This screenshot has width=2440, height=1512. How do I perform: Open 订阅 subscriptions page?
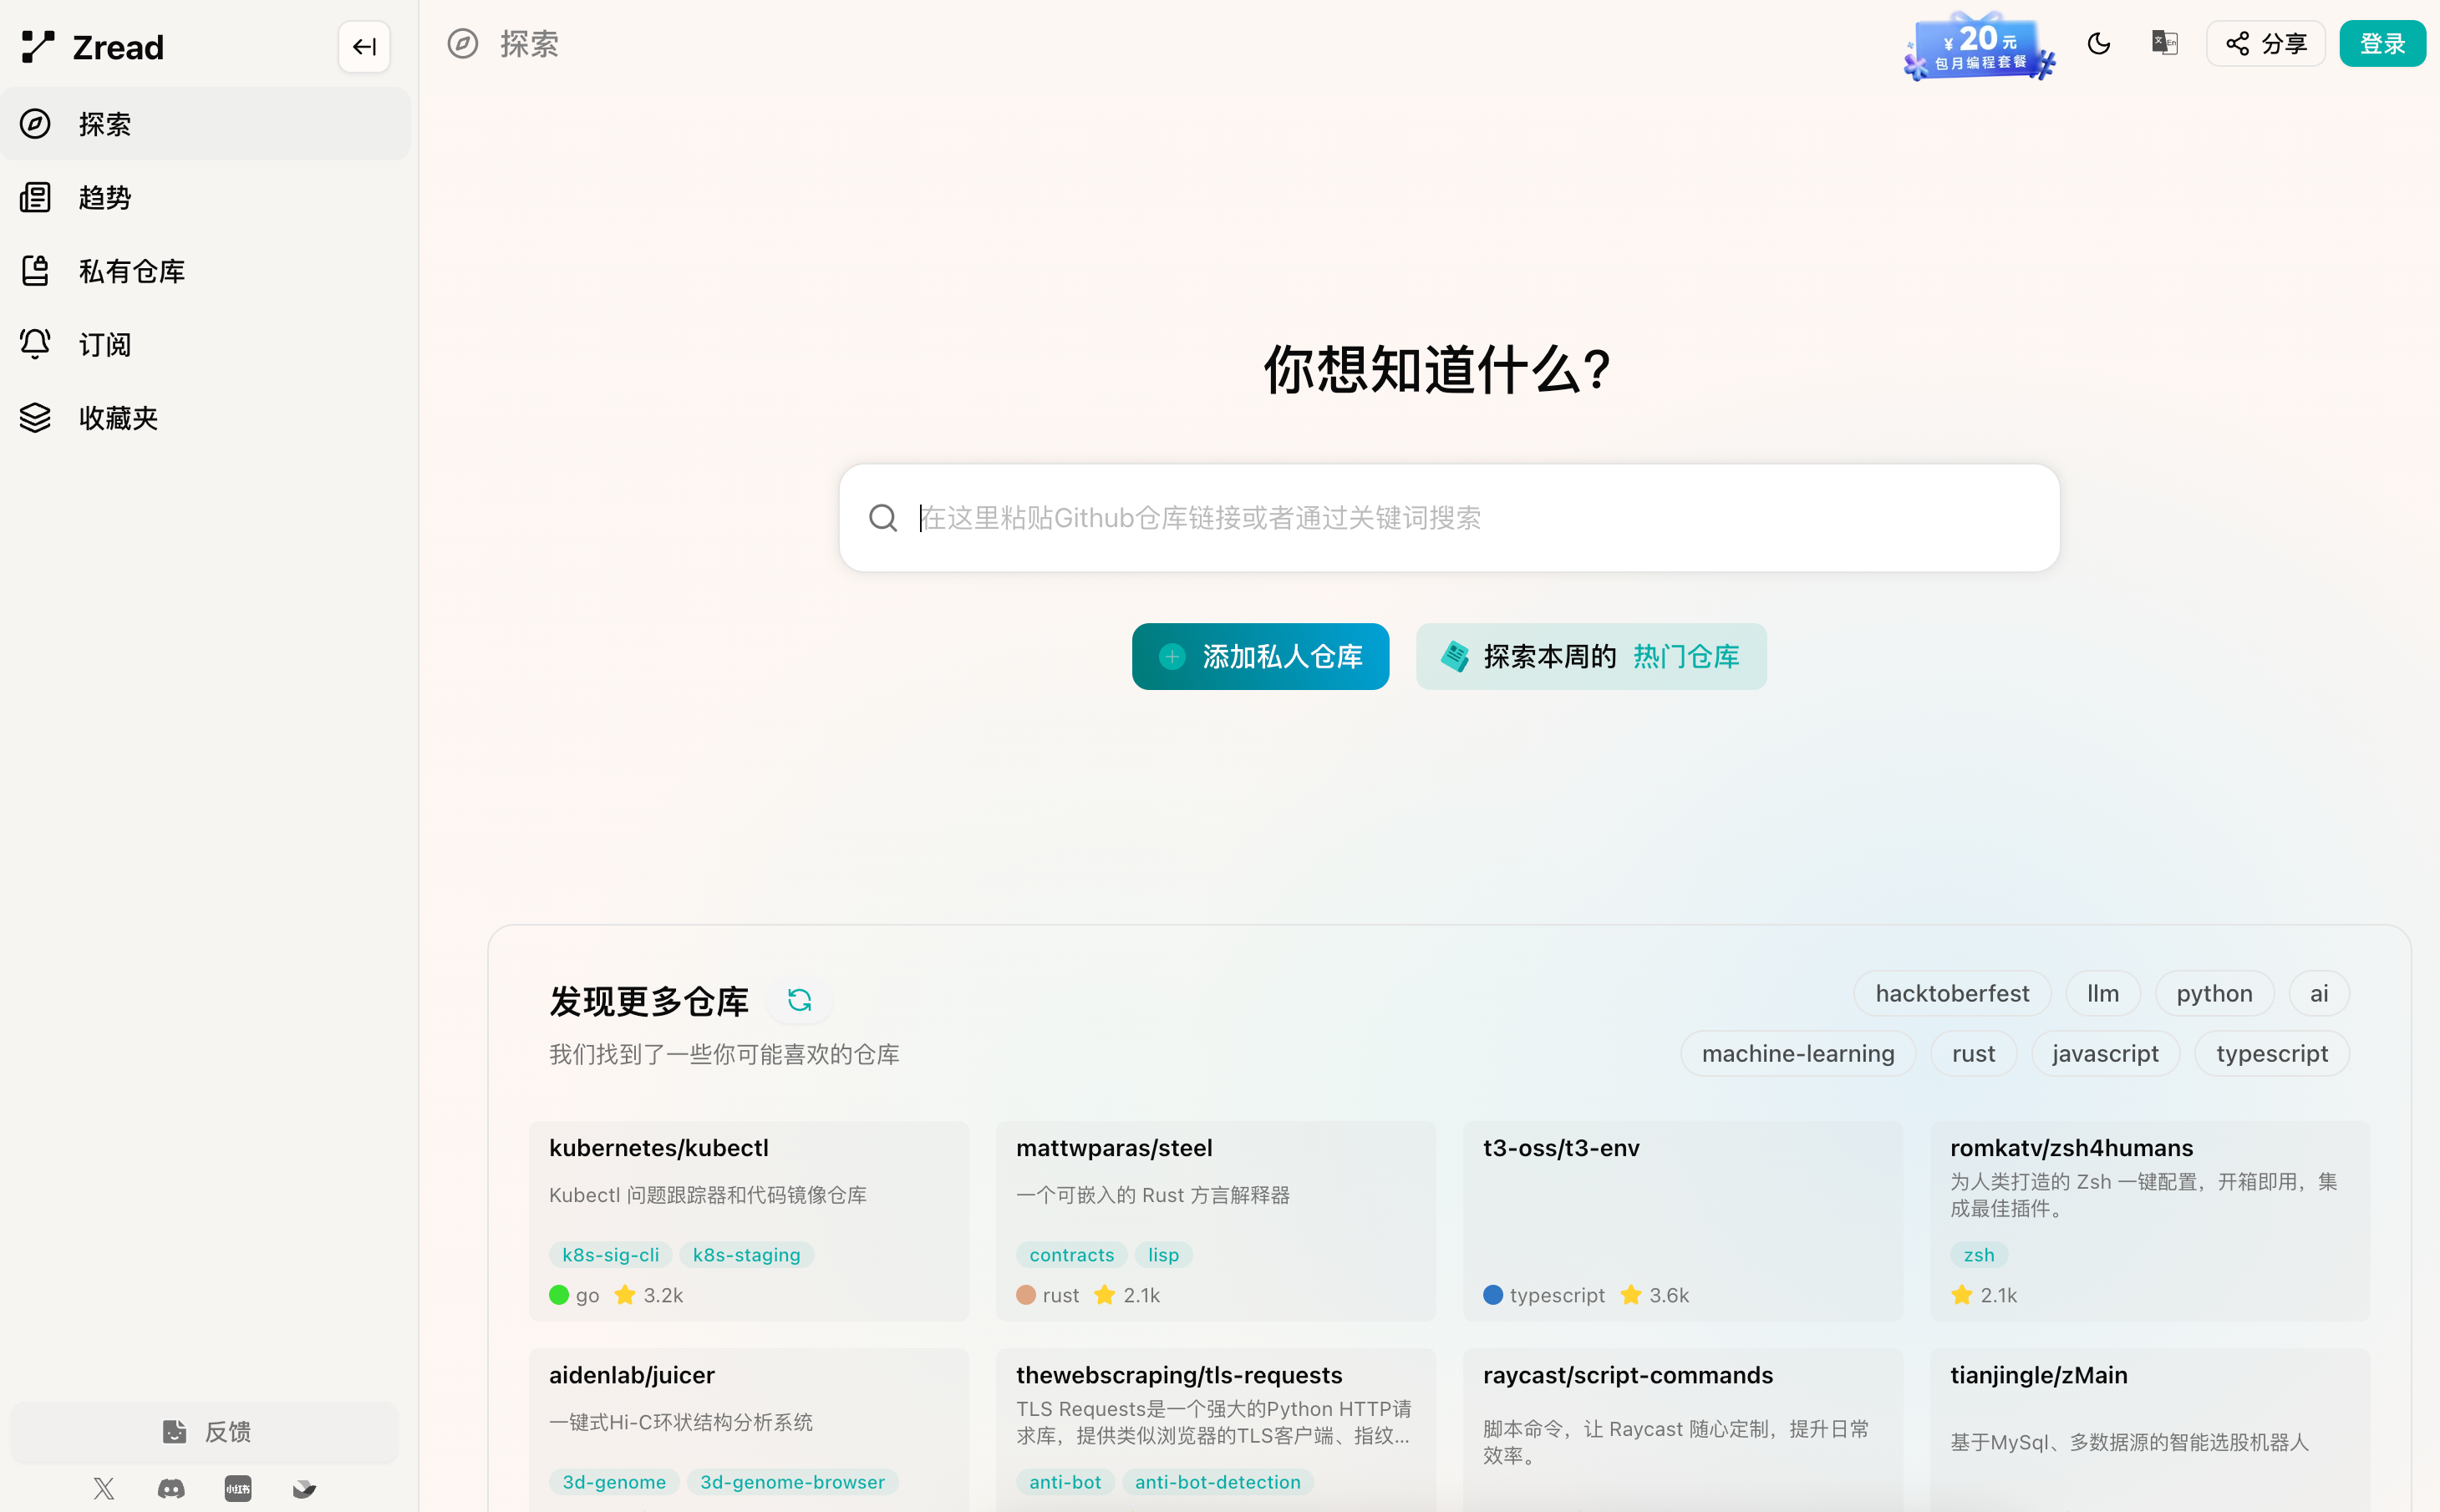[x=105, y=344]
